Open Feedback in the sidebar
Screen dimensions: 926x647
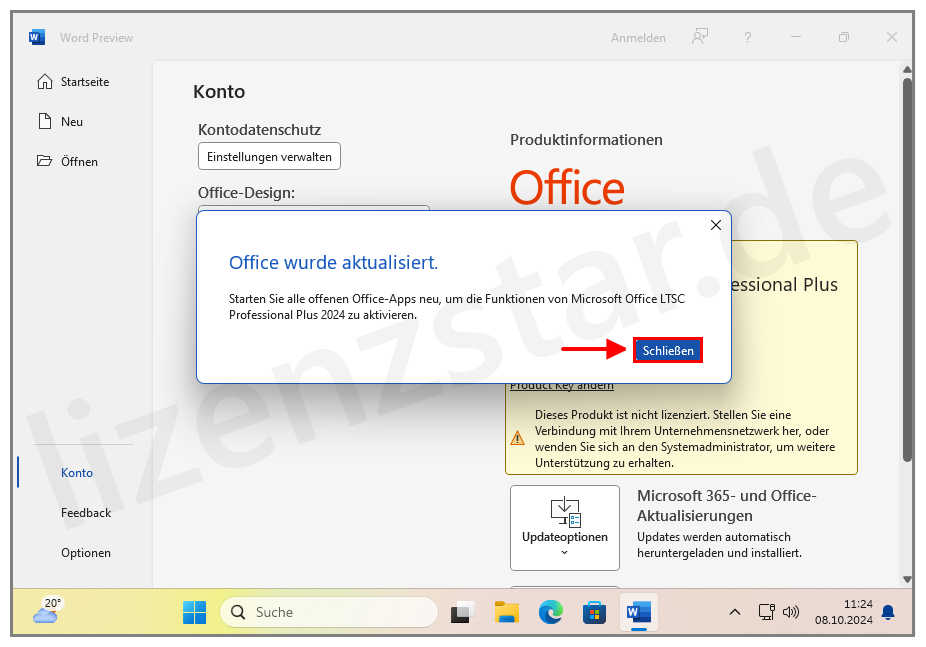(86, 513)
